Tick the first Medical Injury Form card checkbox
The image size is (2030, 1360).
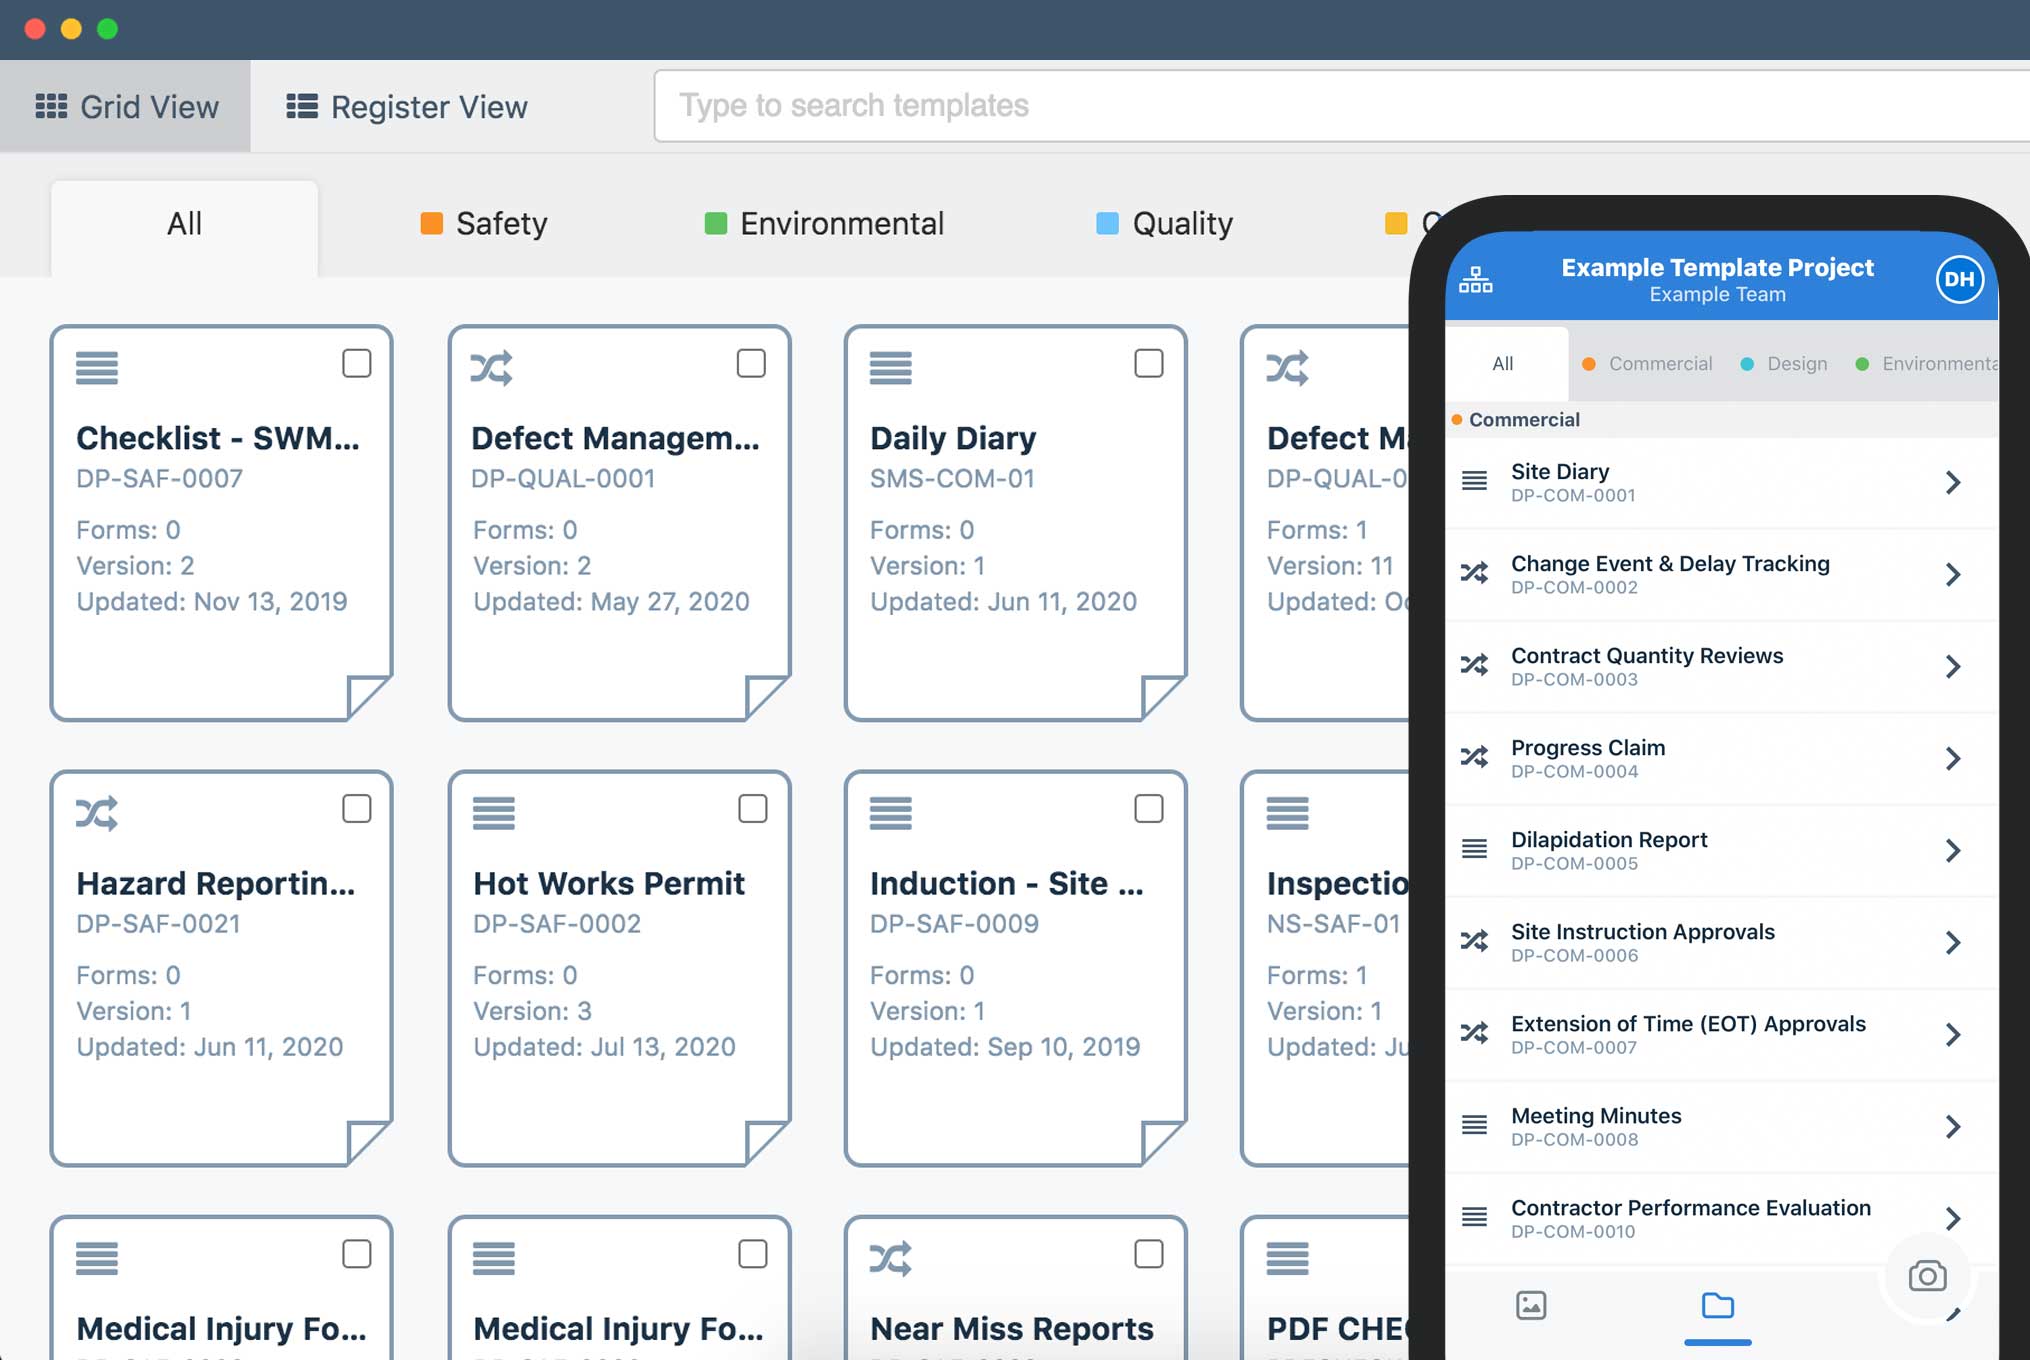(357, 1253)
